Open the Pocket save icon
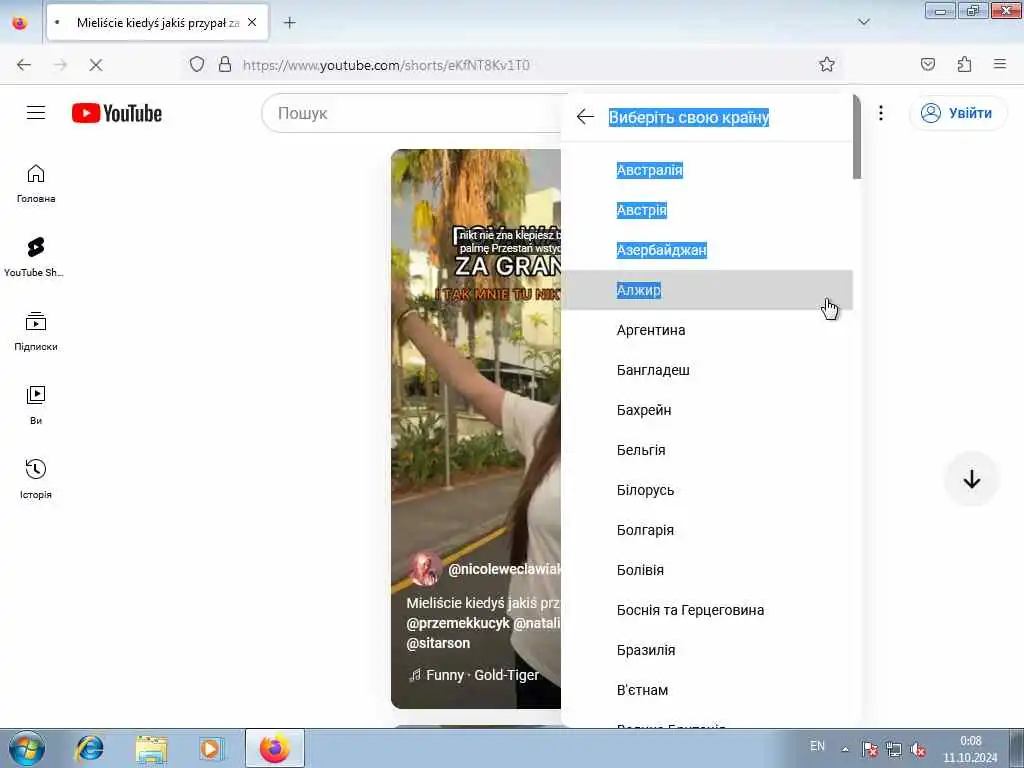This screenshot has width=1024, height=768. pyautogui.click(x=928, y=64)
